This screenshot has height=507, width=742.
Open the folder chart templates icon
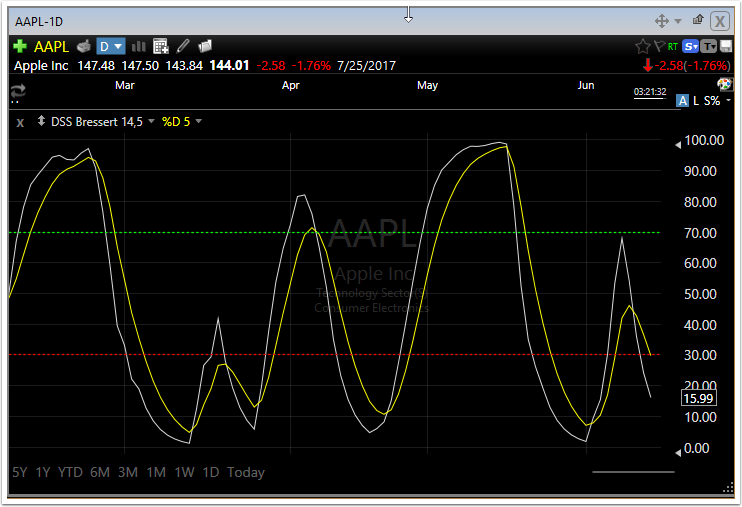pos(205,46)
